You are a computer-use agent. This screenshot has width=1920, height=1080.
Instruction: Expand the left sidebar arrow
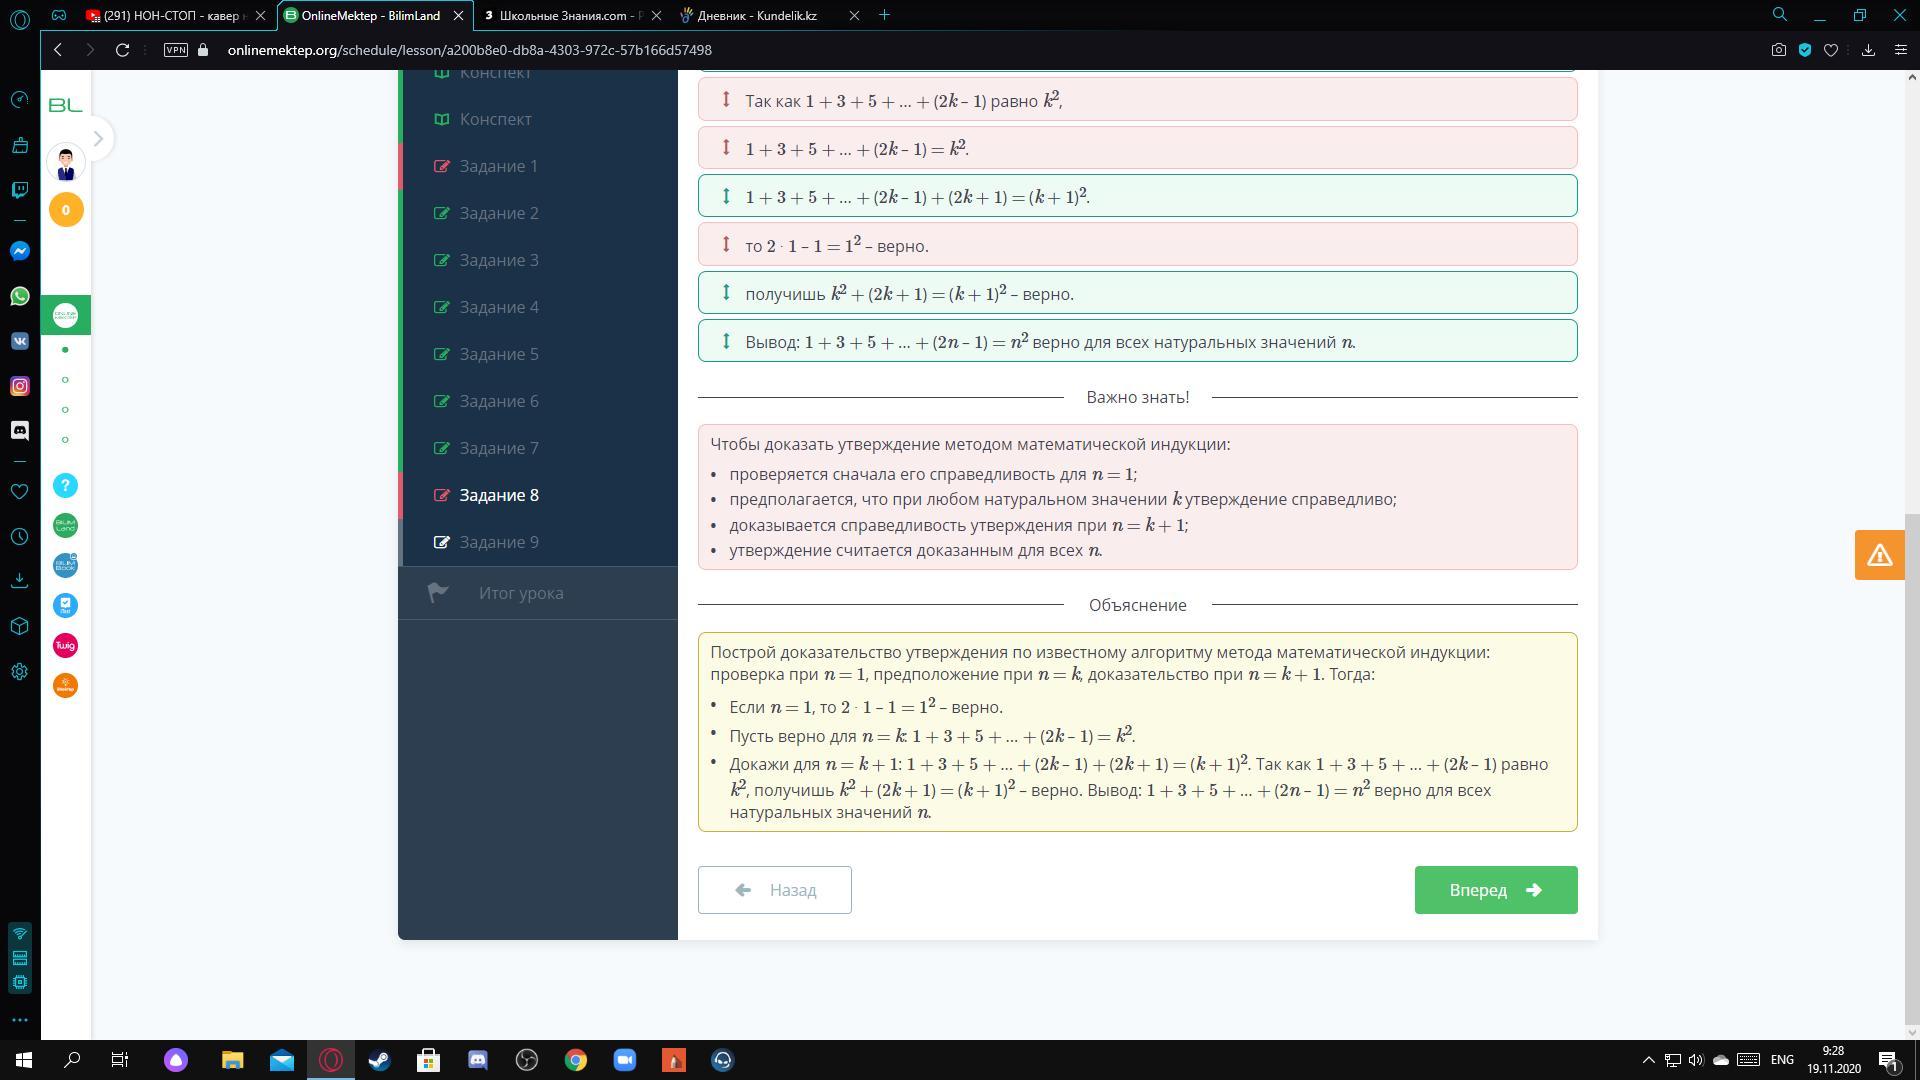click(x=98, y=139)
